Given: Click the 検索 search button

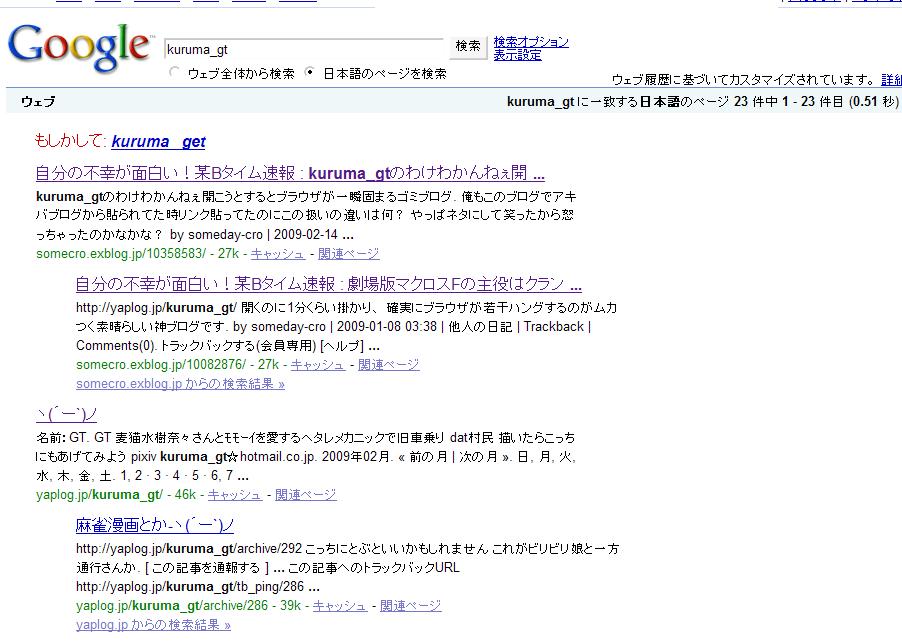Looking at the screenshot, I should (x=468, y=46).
